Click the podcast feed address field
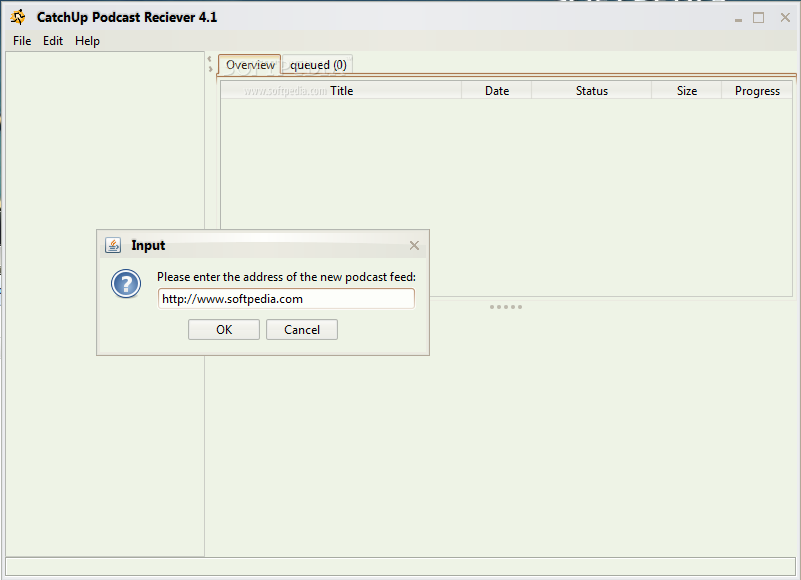801x580 pixels. 286,298
